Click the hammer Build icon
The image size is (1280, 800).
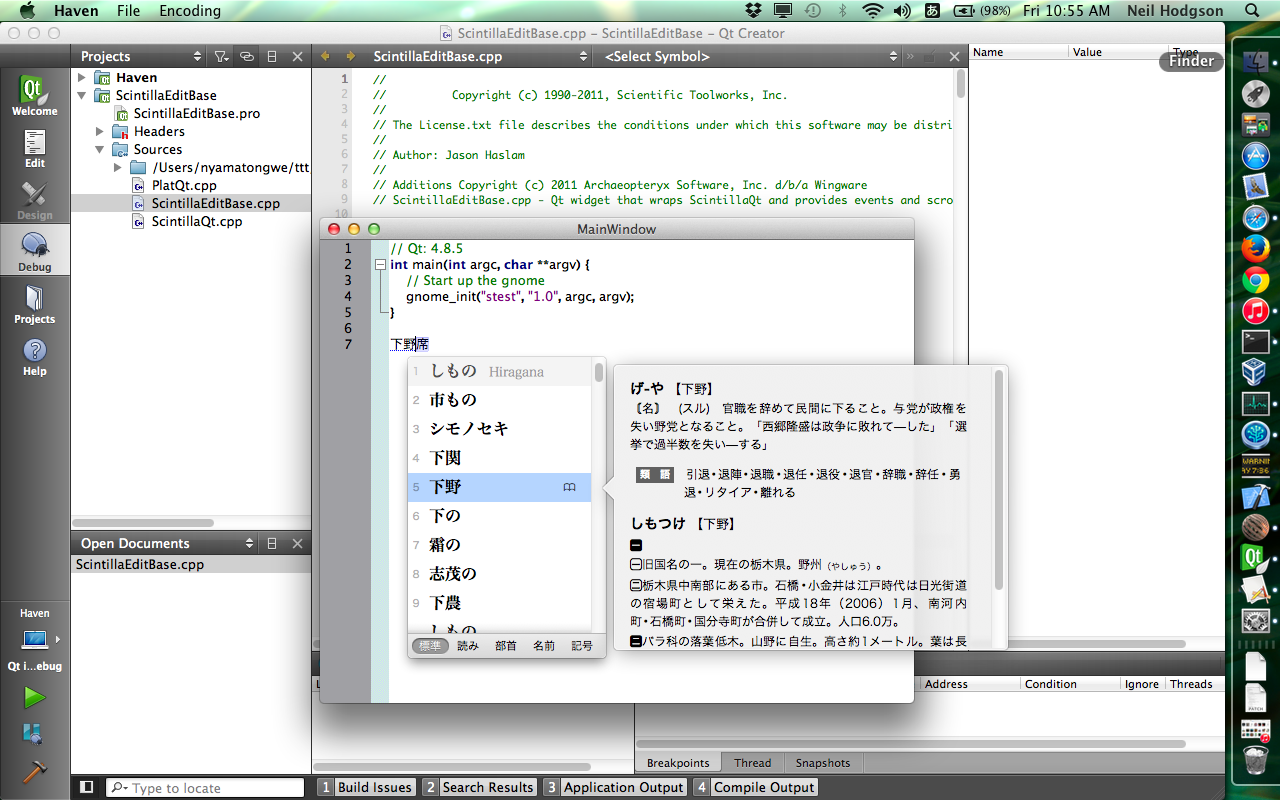point(35,771)
